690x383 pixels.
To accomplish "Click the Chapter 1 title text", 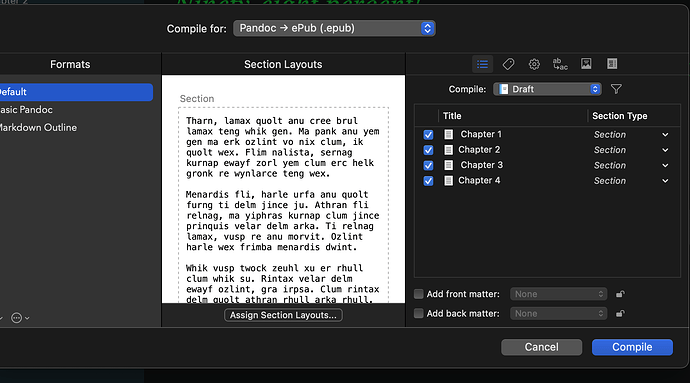I will pyautogui.click(x=481, y=134).
